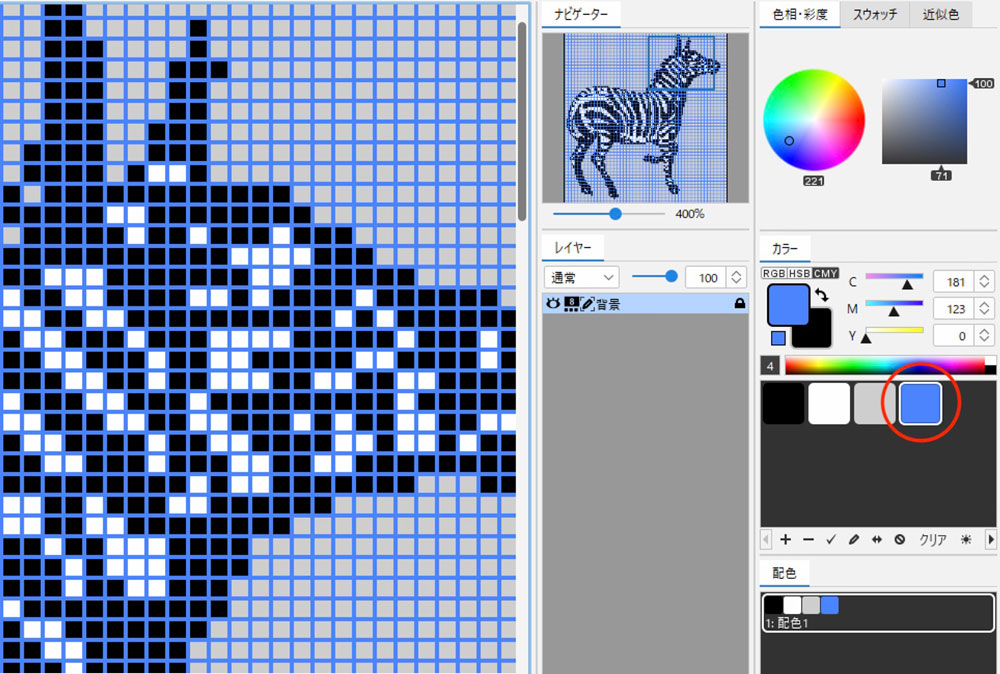1000x674 pixels.
Task: Click the zebra thumbnail in the navigator
Action: click(645, 118)
